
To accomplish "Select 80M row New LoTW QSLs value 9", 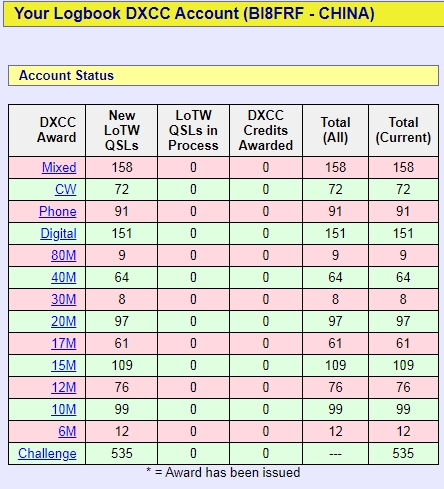I will pos(122,255).
